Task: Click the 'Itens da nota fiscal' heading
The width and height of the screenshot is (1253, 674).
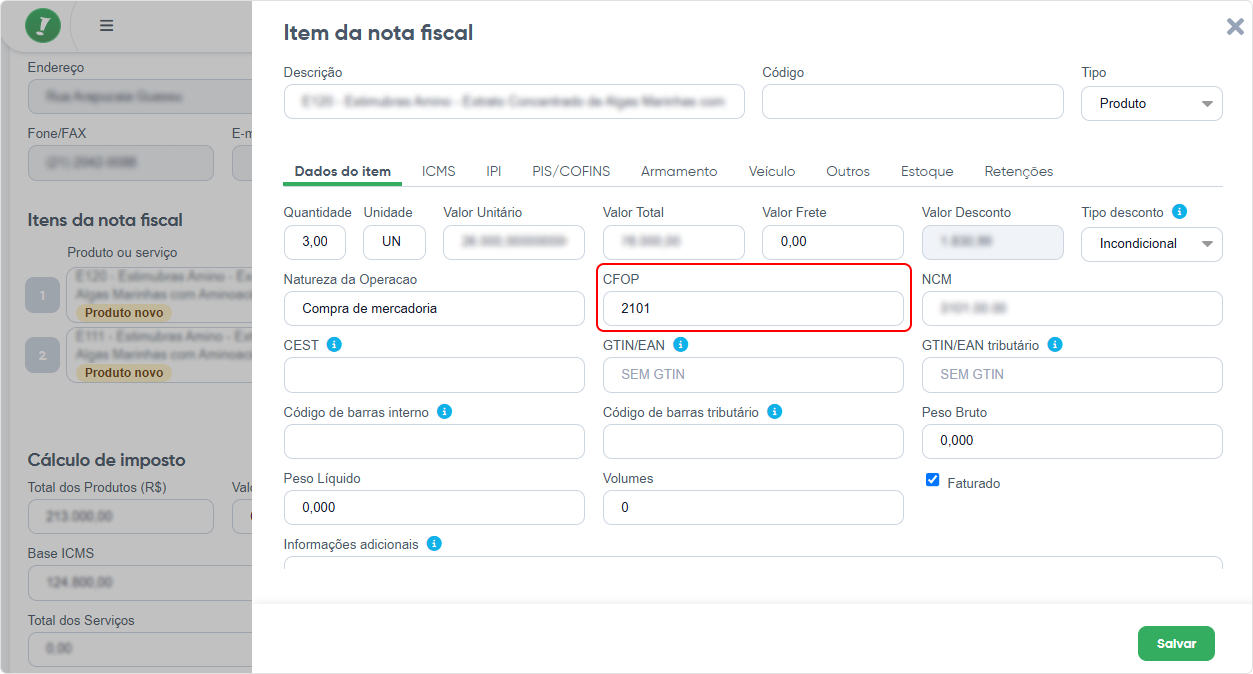Action: (105, 220)
